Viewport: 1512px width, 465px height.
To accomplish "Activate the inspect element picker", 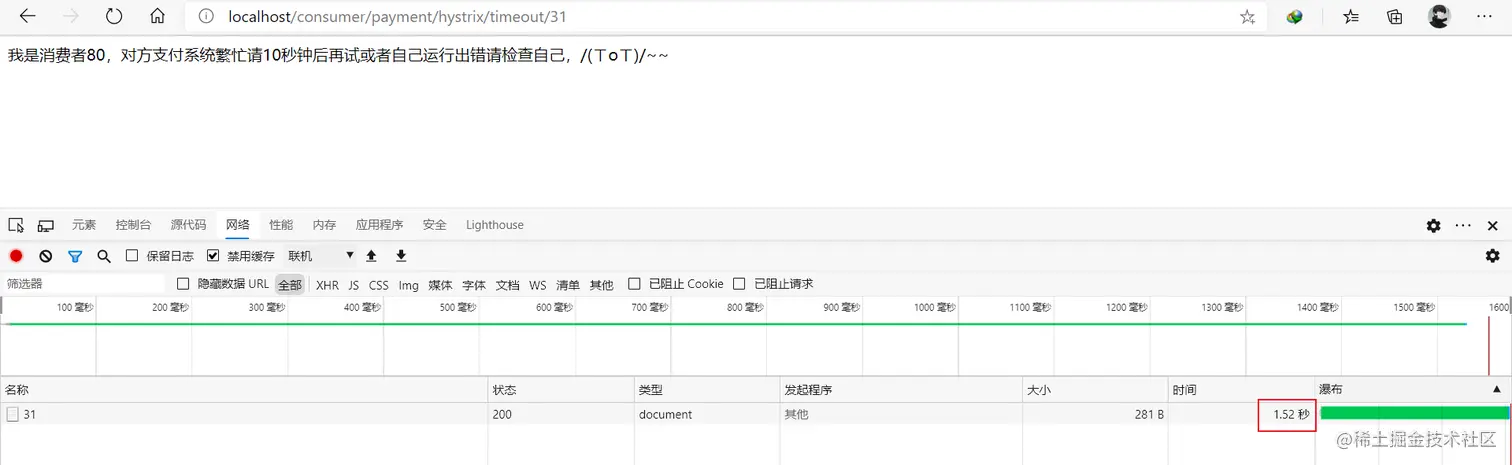I will coord(16,225).
